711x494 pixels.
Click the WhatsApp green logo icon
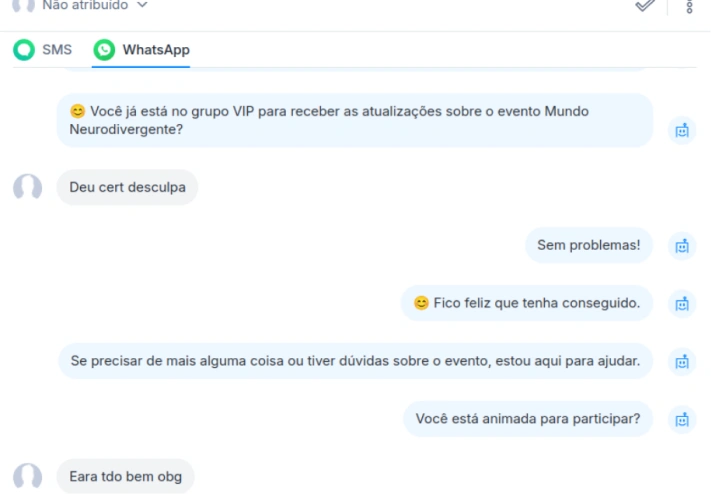(x=104, y=50)
